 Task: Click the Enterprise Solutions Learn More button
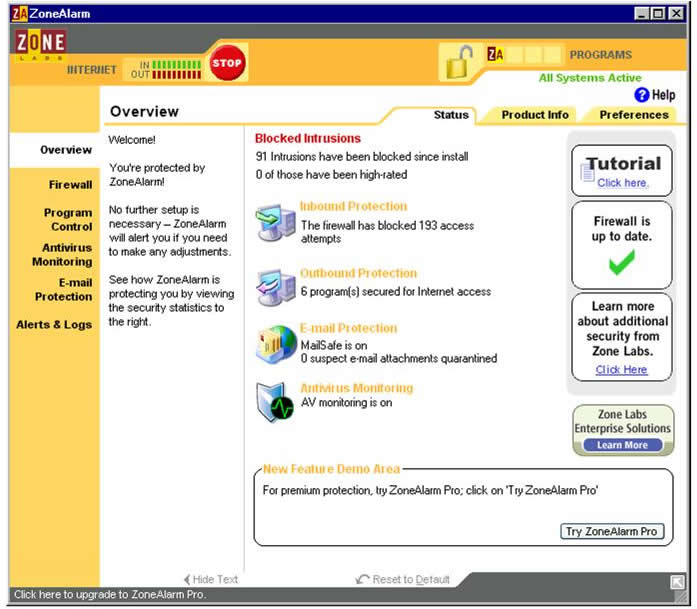point(622,445)
